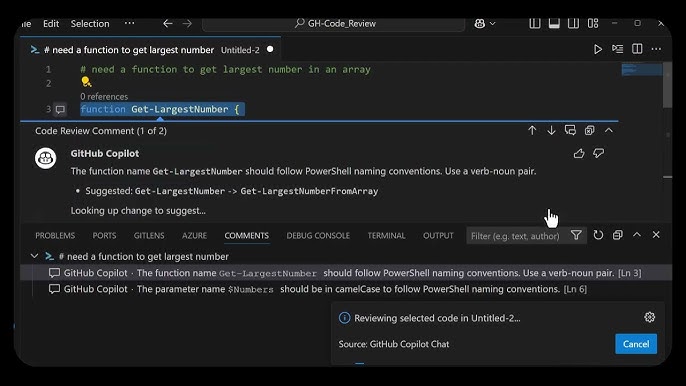
Task: Toggle the bottom panel layout button
Action: [554, 23]
